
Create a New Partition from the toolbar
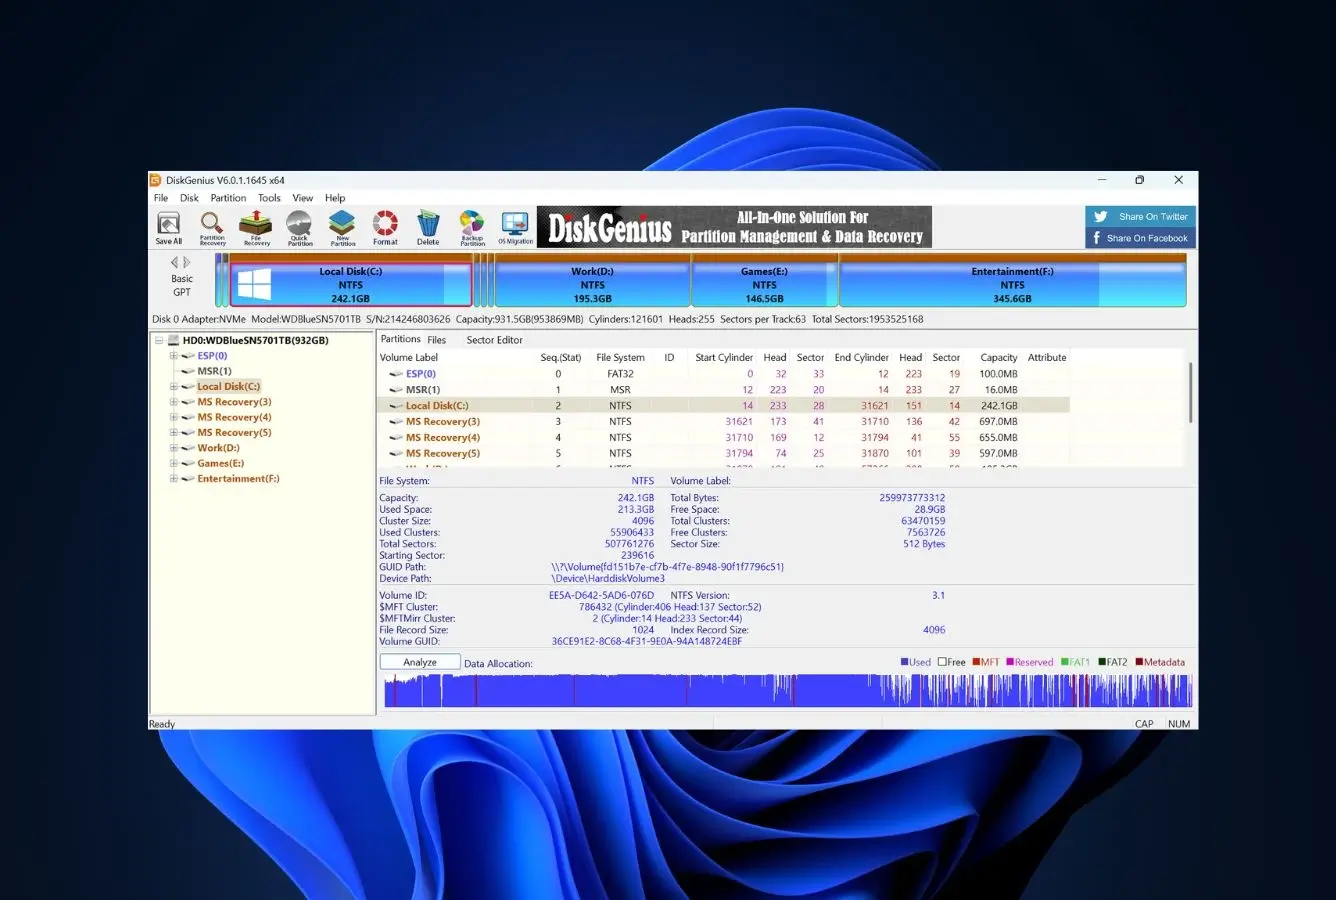342,228
